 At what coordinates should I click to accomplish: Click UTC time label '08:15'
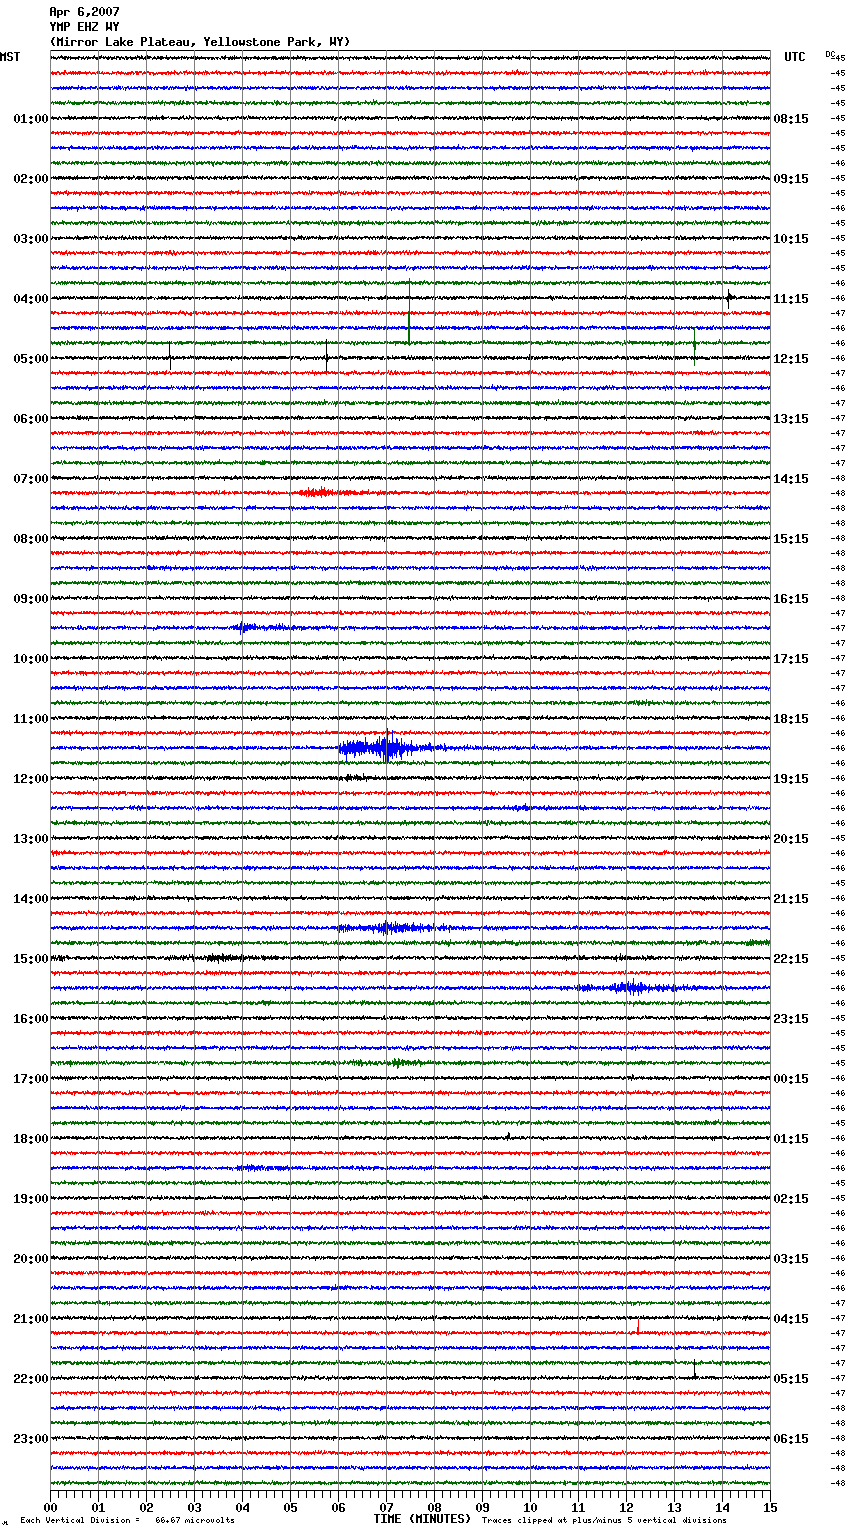coord(791,119)
